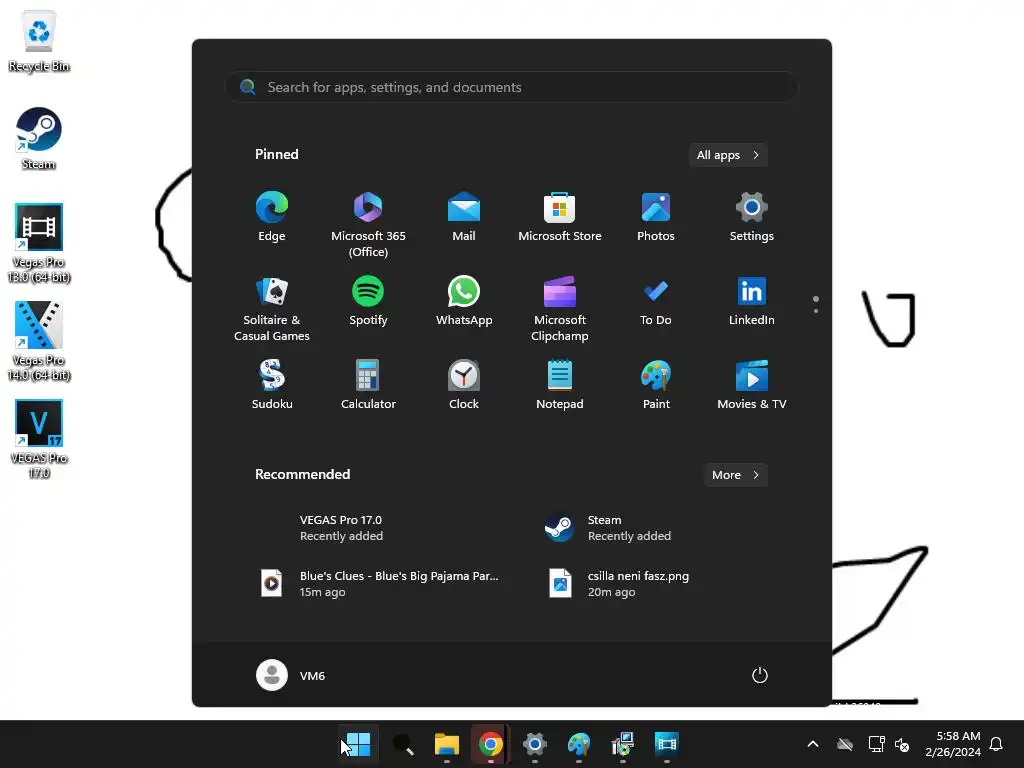
Task: Open the installer icon on taskbar
Action: (x=622, y=744)
